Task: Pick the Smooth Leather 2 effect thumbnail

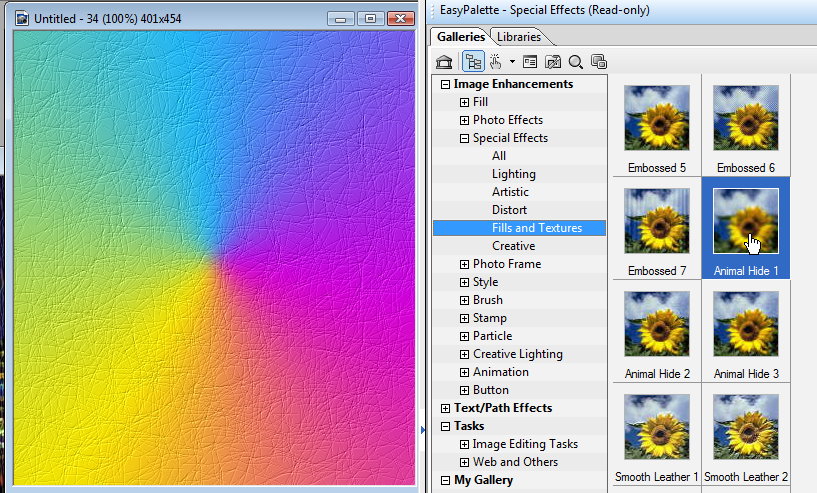Action: pos(746,427)
